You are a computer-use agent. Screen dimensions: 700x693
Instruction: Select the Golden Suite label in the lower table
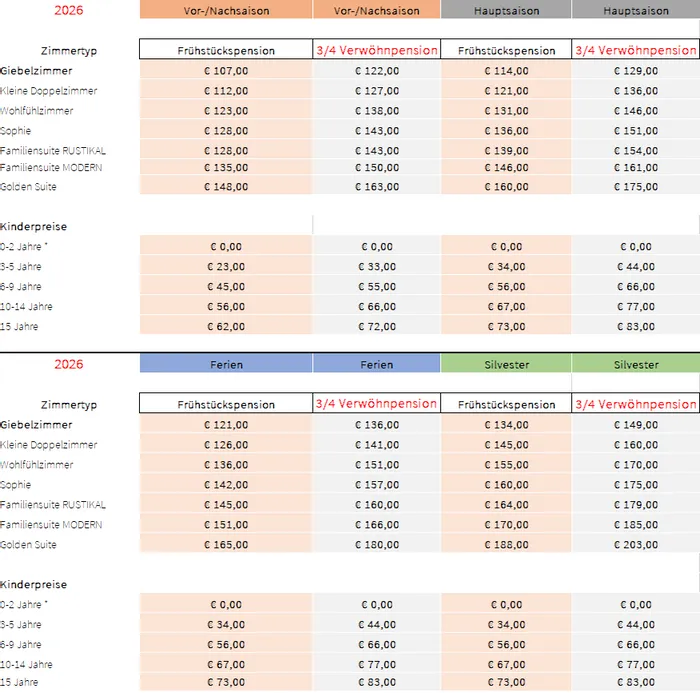pos(28,545)
